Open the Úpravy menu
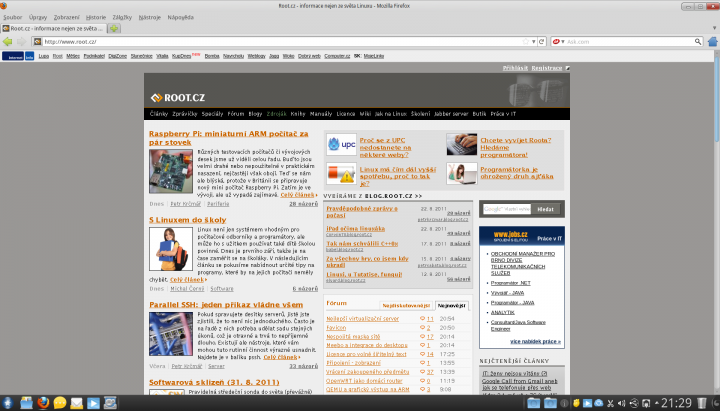Screen dimensions: 720x411 coord(38,17)
